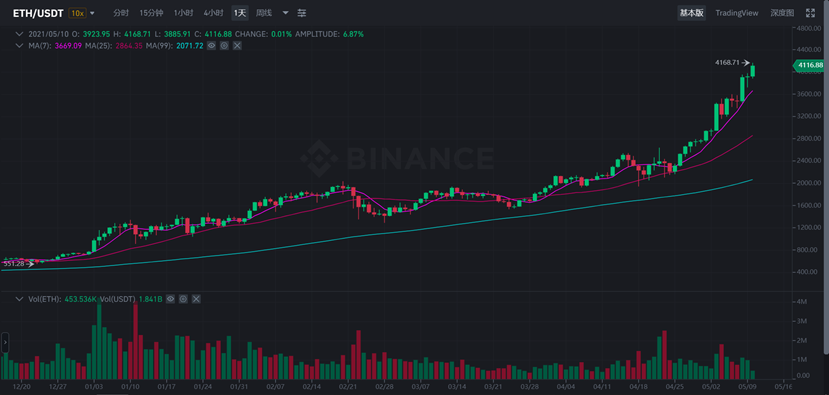Select the 分时 interval

pyautogui.click(x=121, y=13)
